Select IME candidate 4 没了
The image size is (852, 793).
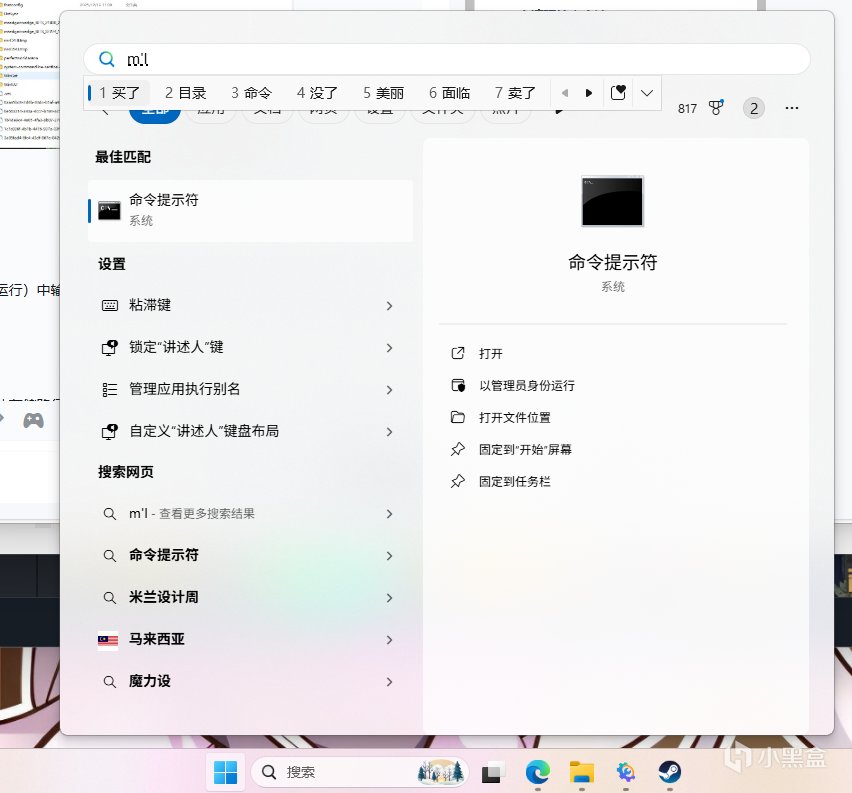click(x=317, y=93)
